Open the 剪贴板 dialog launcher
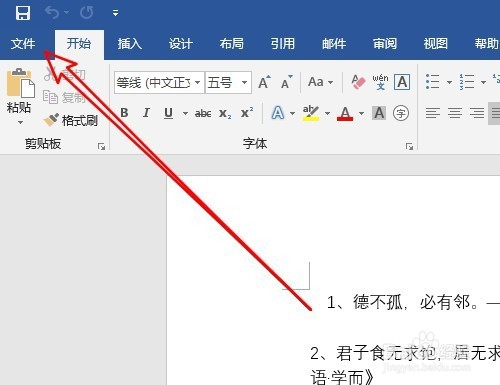Image resolution: width=500 pixels, height=385 pixels. pyautogui.click(x=101, y=146)
